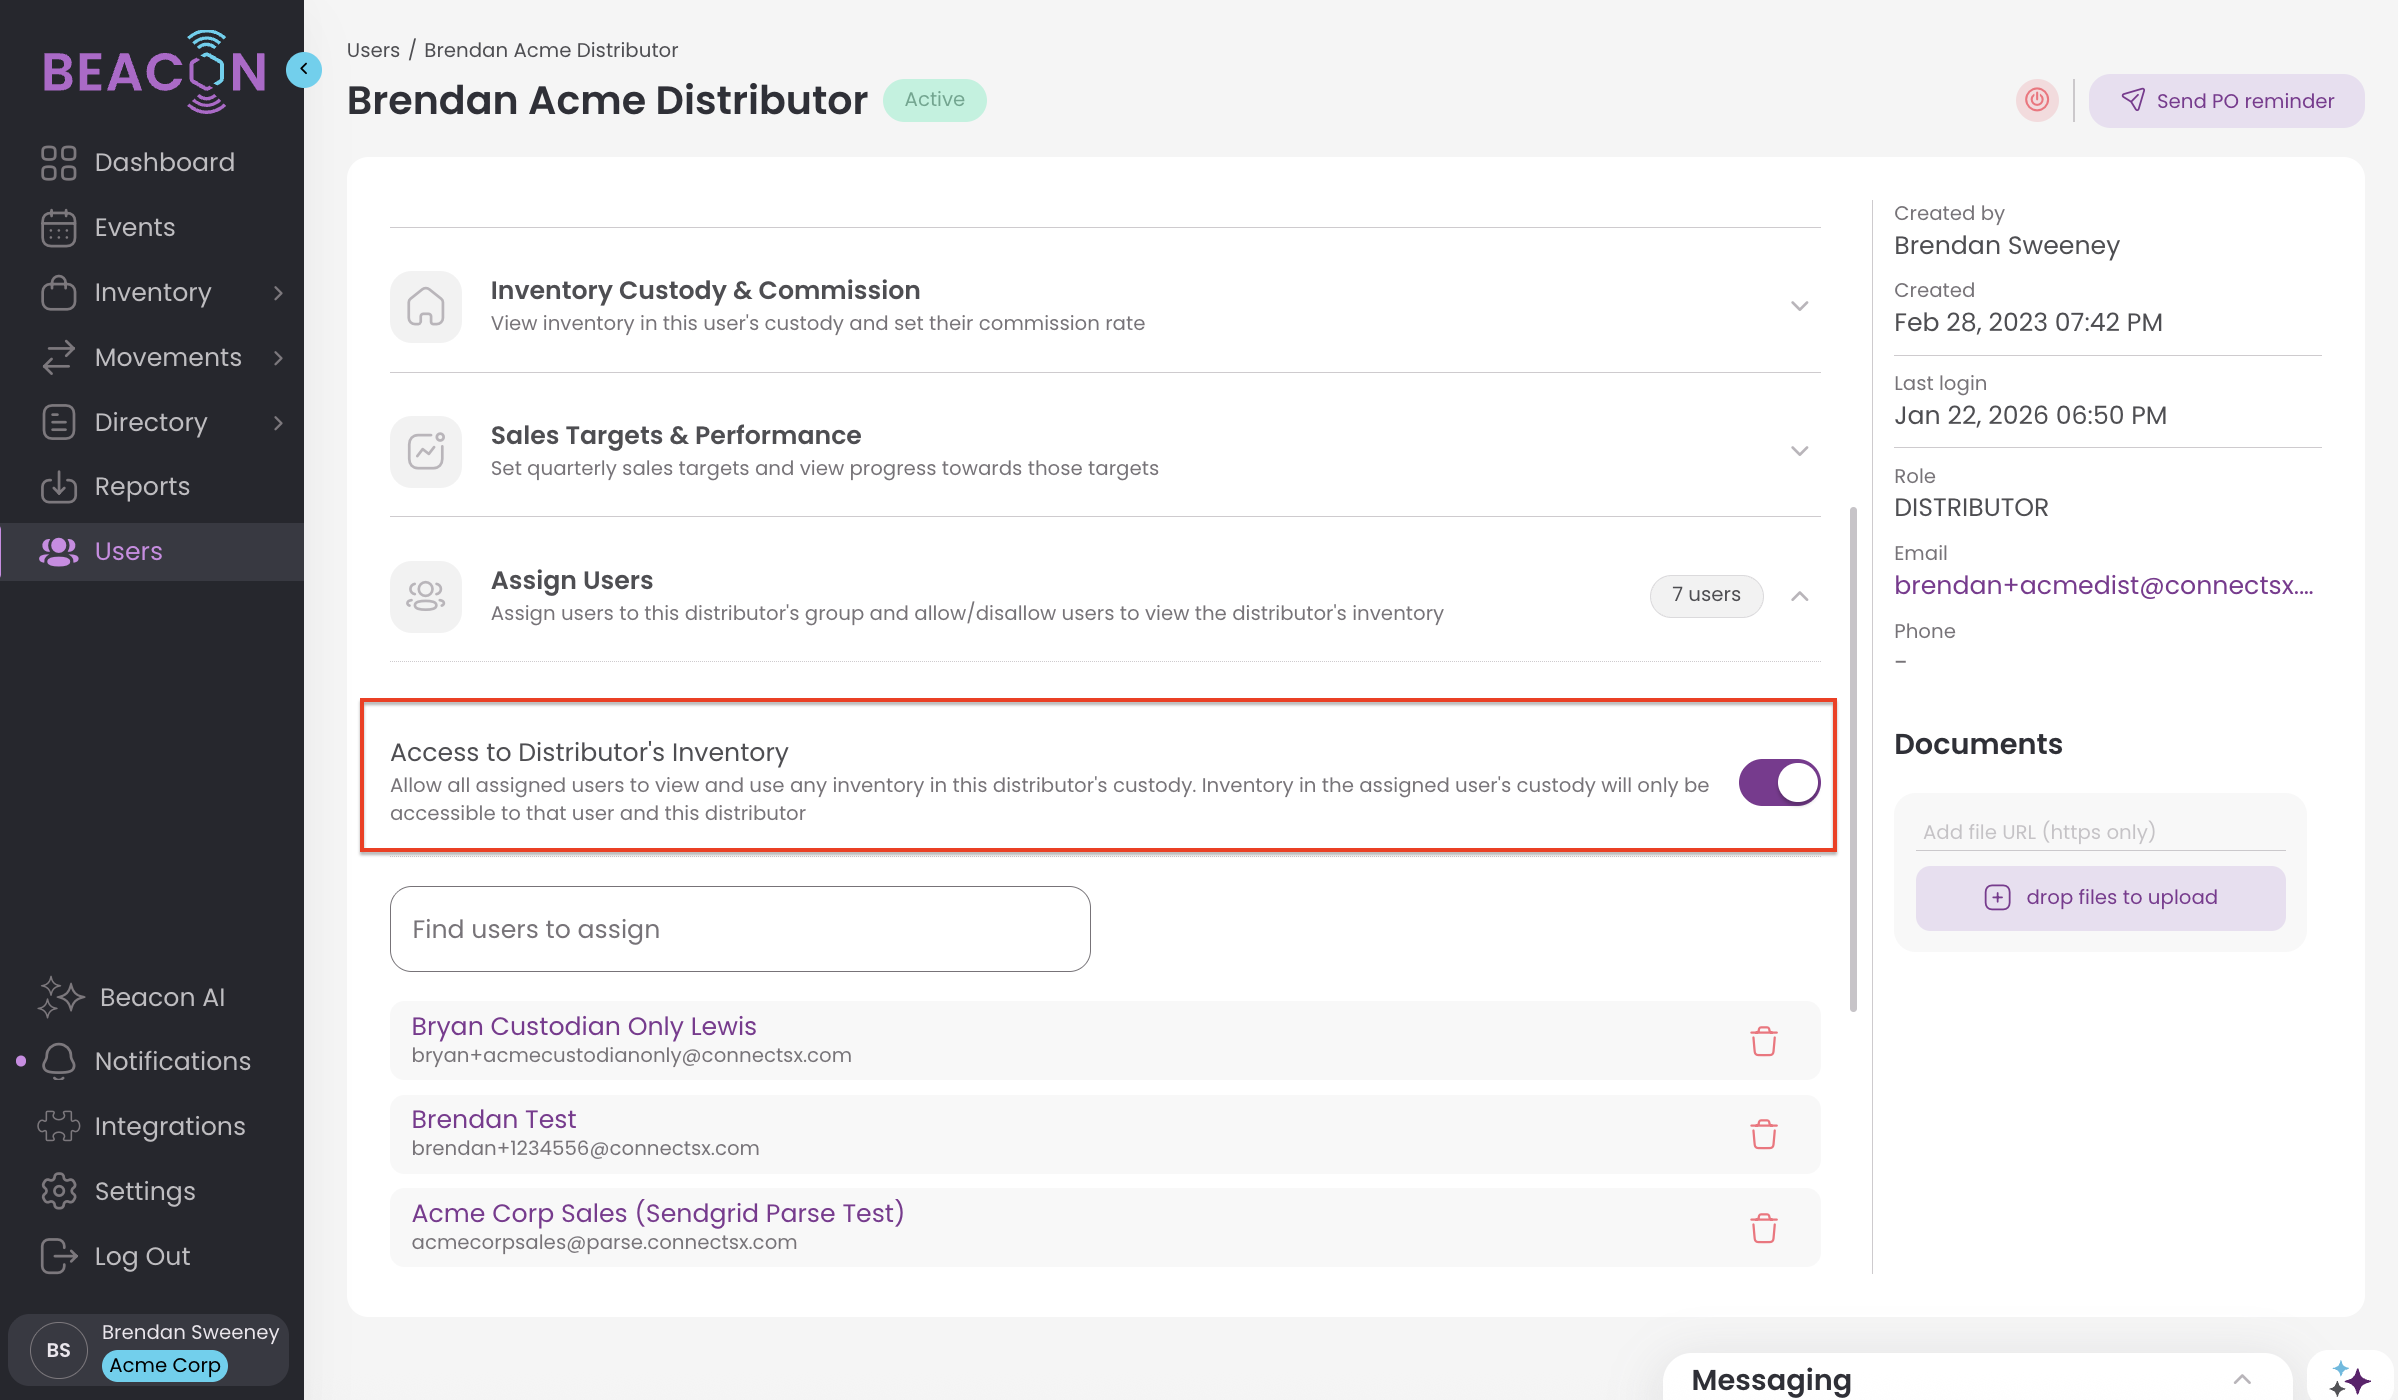Open the brendan+acmedist email link
2398x1400 pixels.
[x=2103, y=585]
